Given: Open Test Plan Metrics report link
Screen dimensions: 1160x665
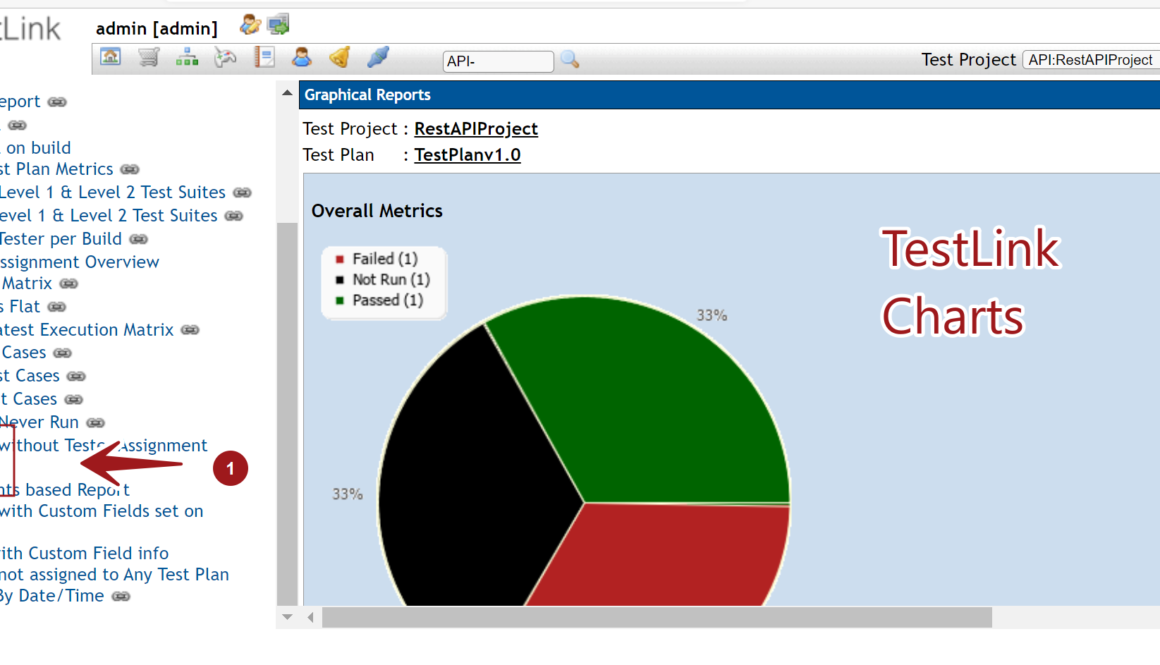Looking at the screenshot, I should tap(56, 169).
